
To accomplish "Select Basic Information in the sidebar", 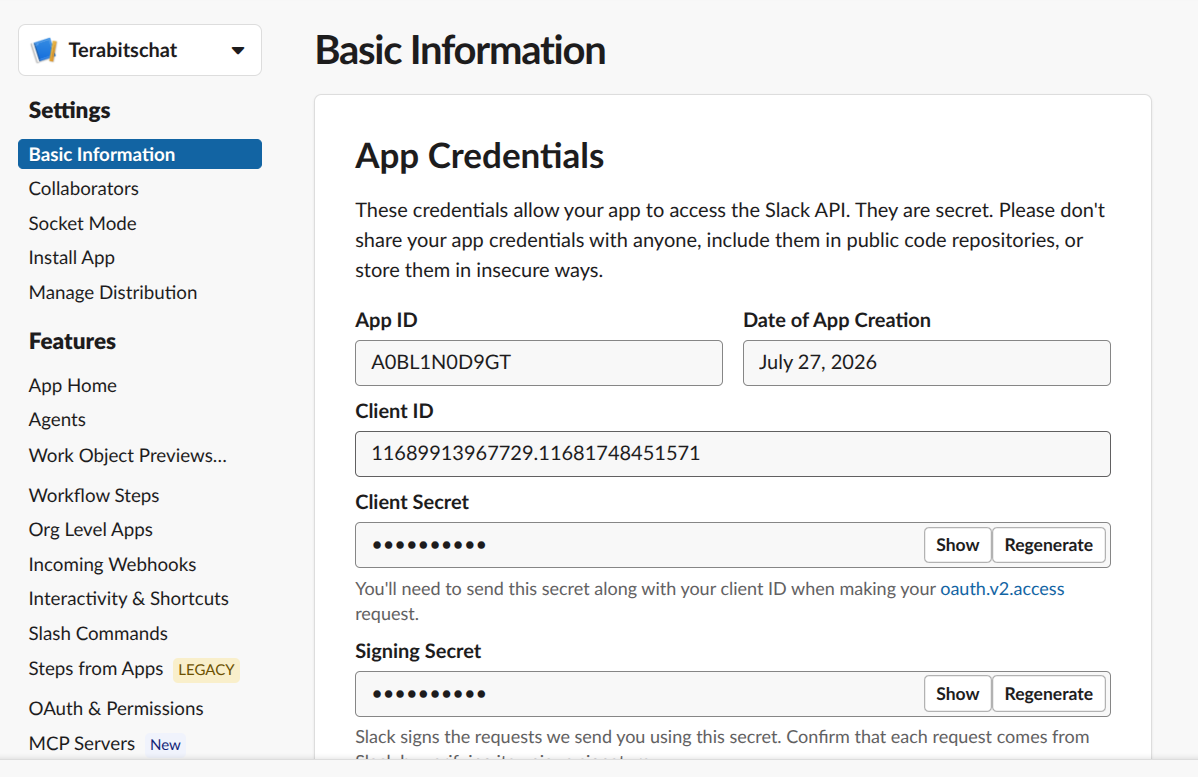I will pyautogui.click(x=140, y=154).
